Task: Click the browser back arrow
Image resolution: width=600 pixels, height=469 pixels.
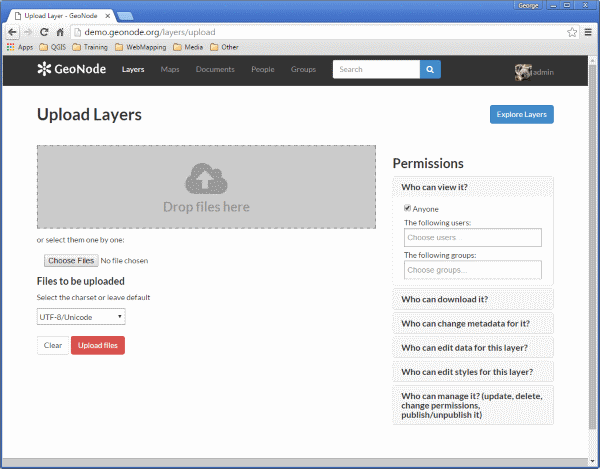Action: coord(12,32)
